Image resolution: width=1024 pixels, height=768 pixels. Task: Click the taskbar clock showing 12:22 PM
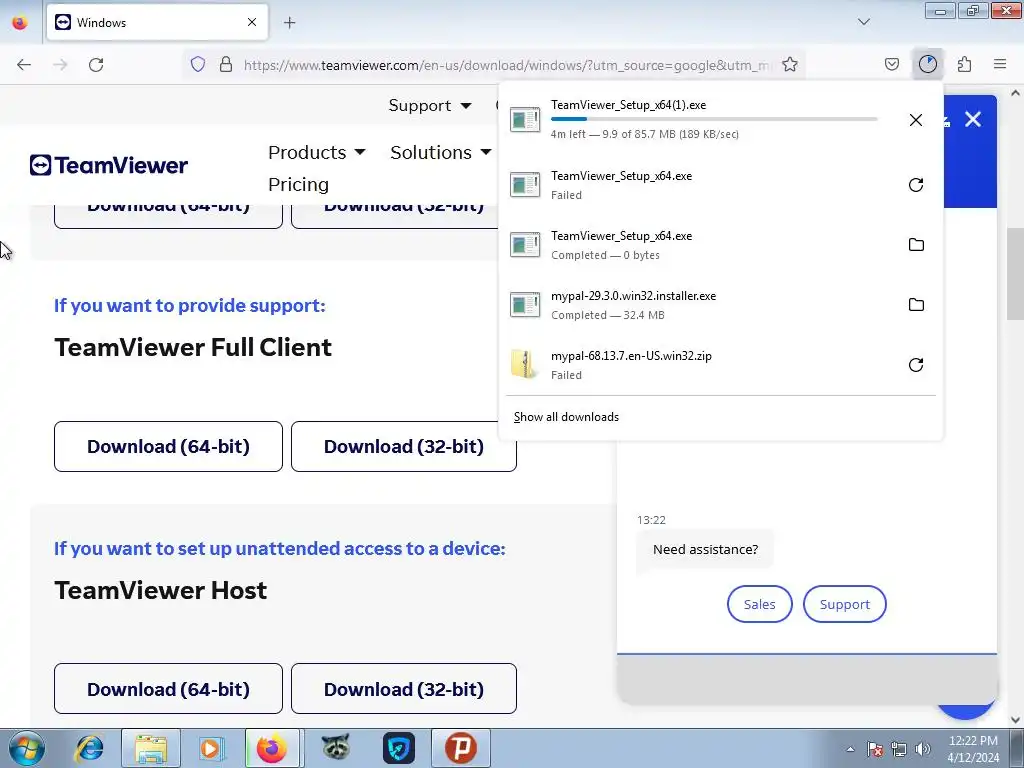point(973,749)
